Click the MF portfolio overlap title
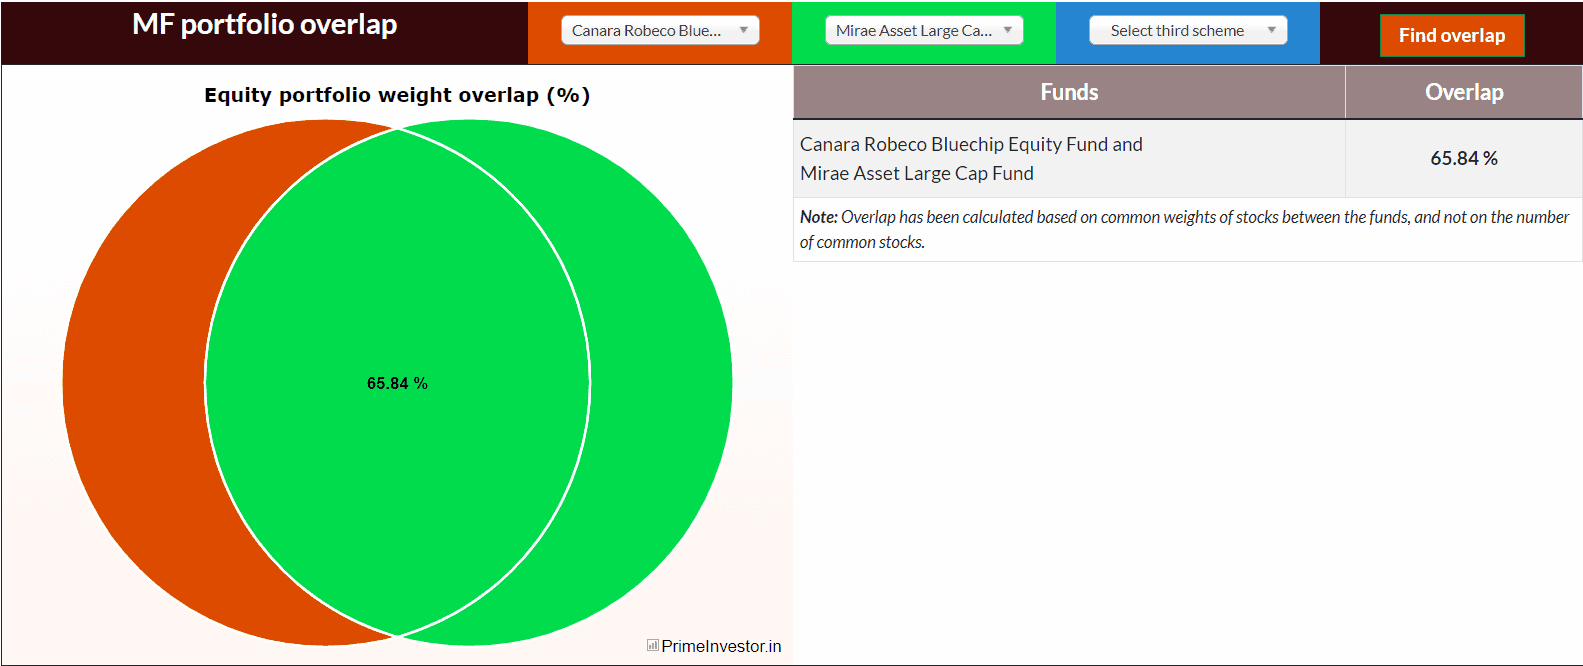Viewport: 1583px width, 666px height. point(265,24)
